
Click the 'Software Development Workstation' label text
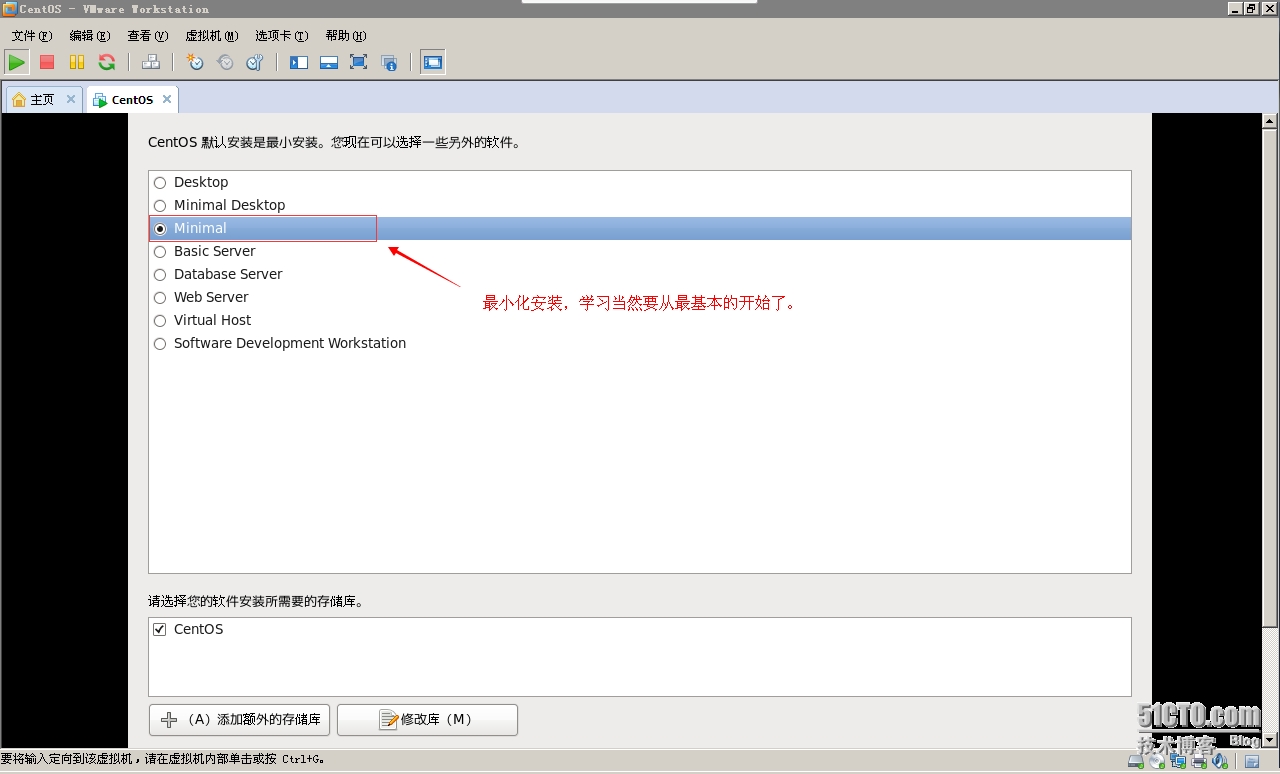[x=290, y=343]
